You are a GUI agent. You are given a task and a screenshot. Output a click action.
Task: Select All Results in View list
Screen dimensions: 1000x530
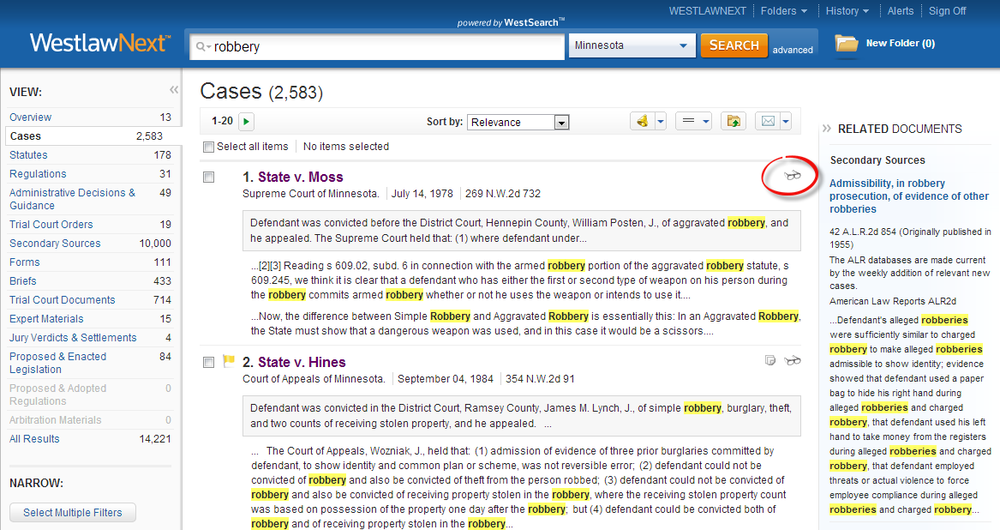pyautogui.click(x=34, y=439)
